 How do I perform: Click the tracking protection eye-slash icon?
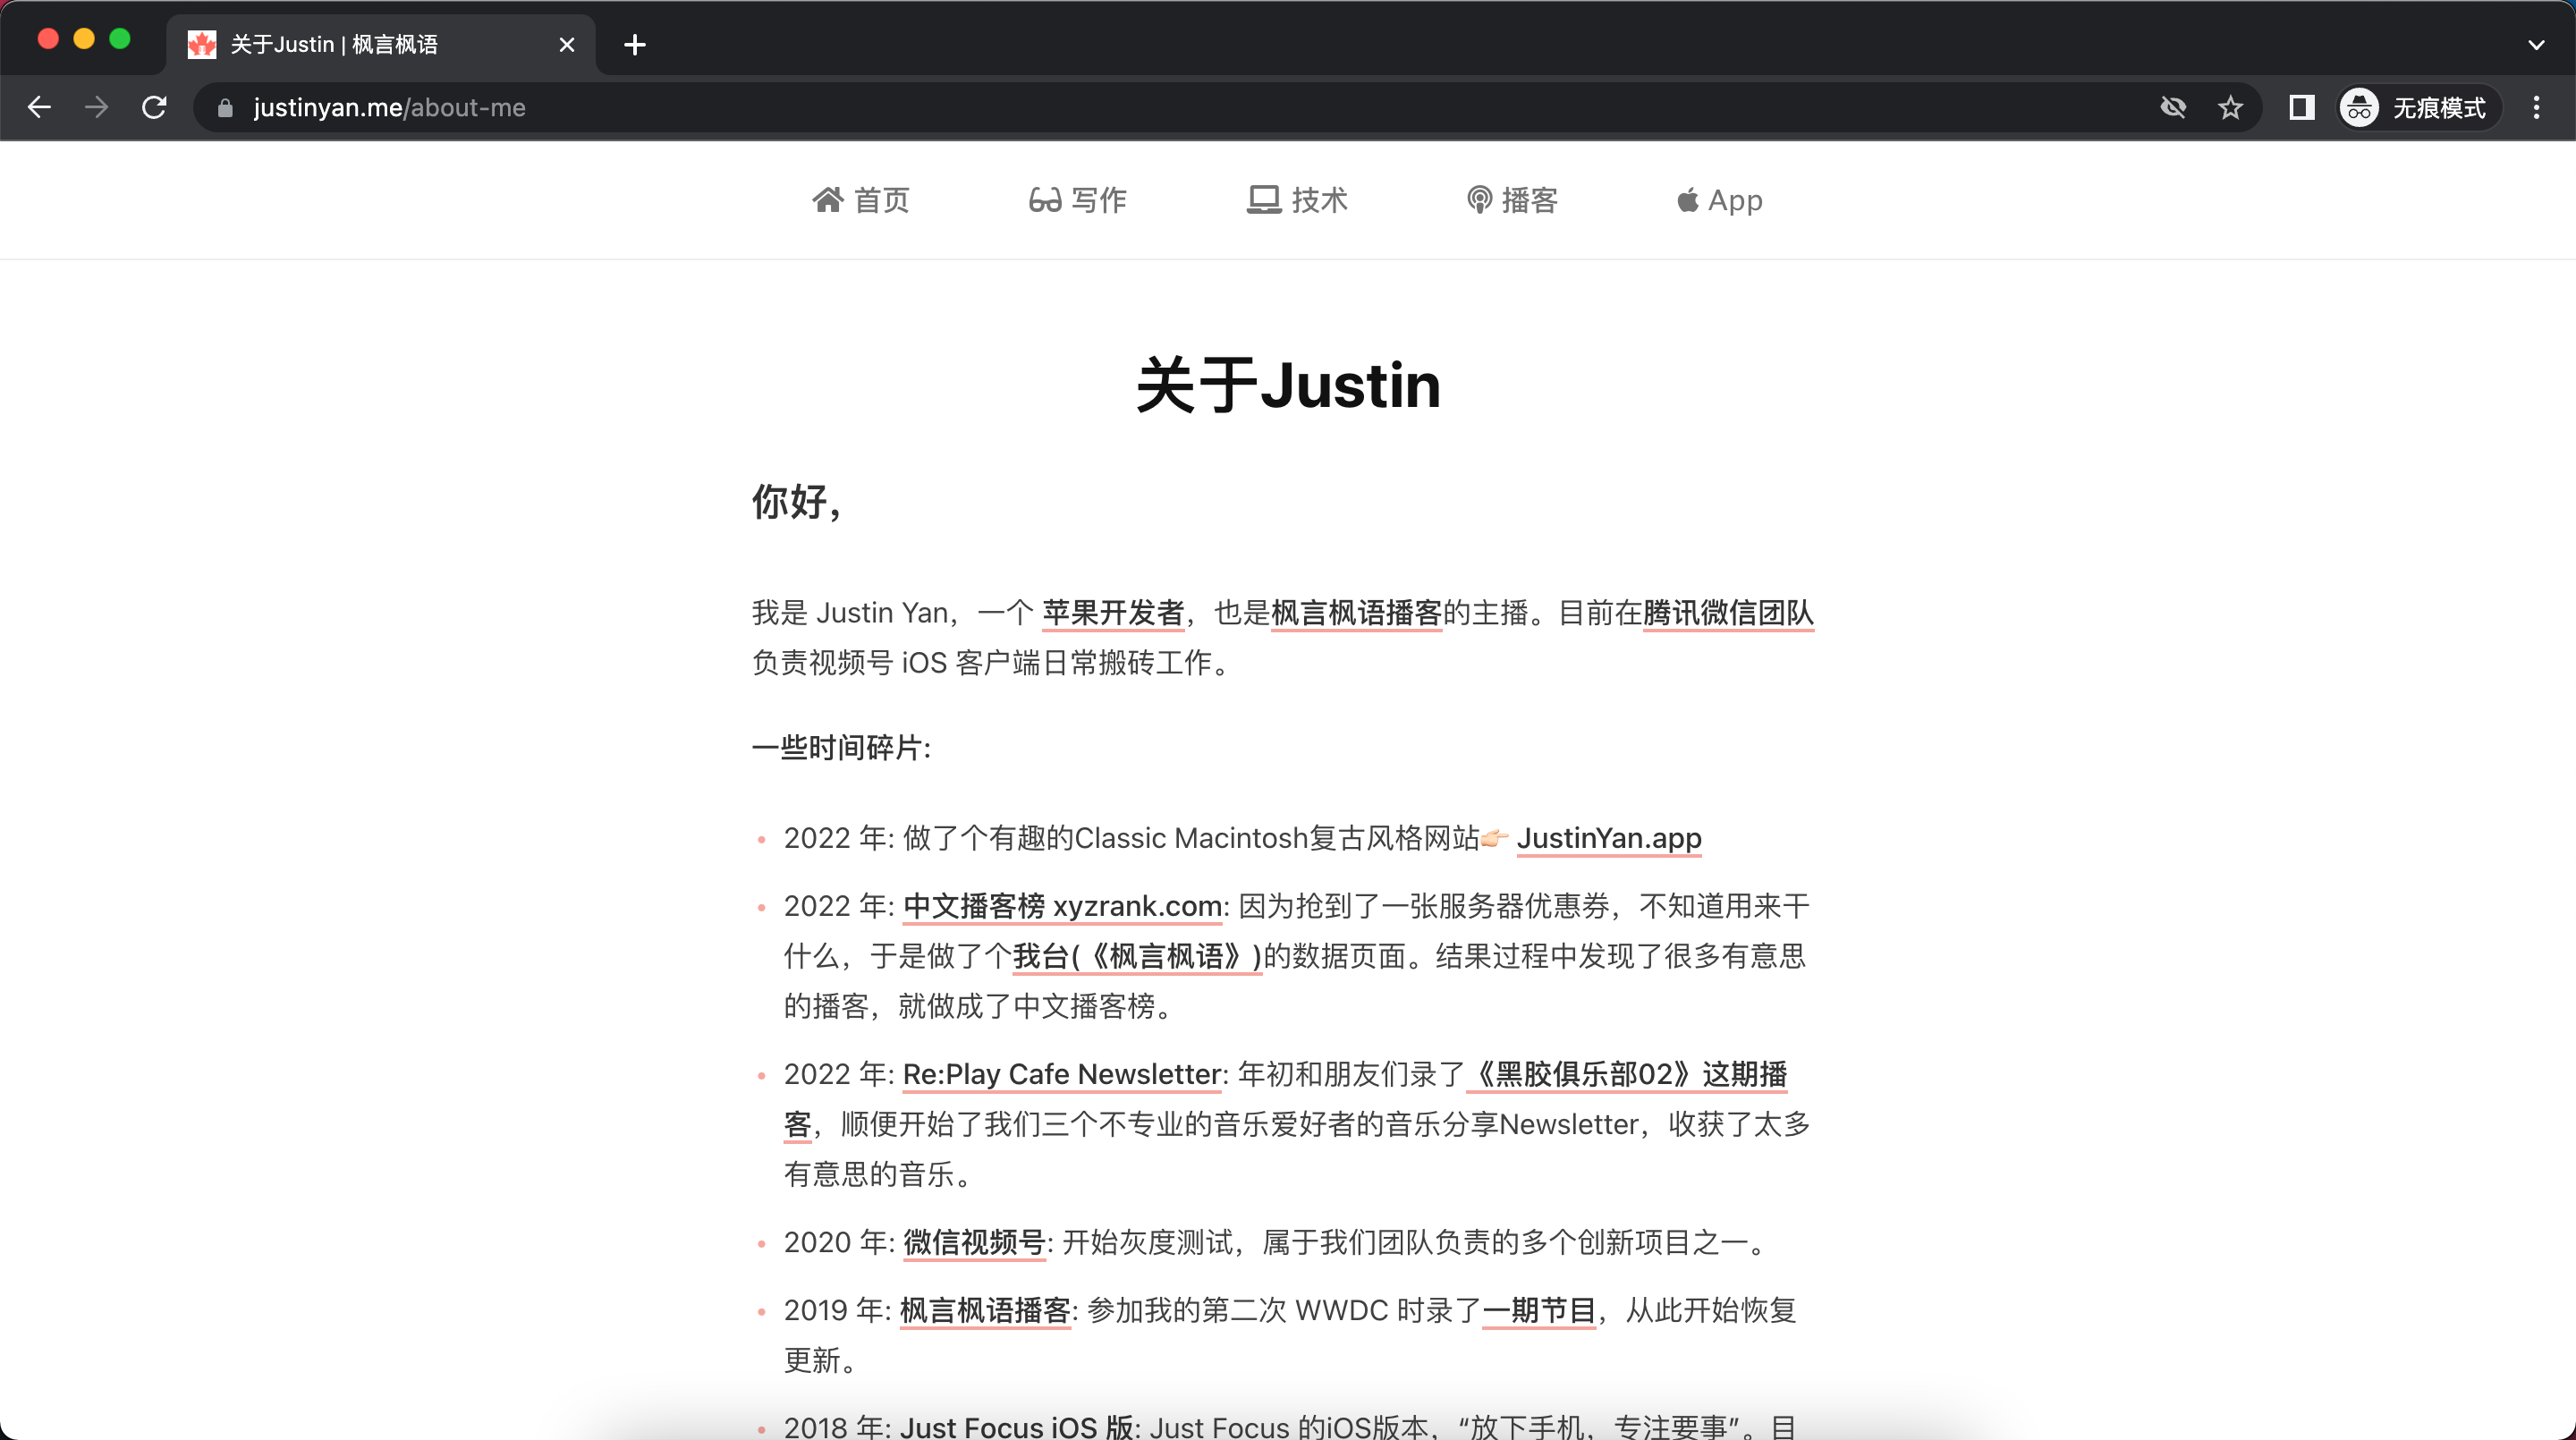tap(2172, 107)
